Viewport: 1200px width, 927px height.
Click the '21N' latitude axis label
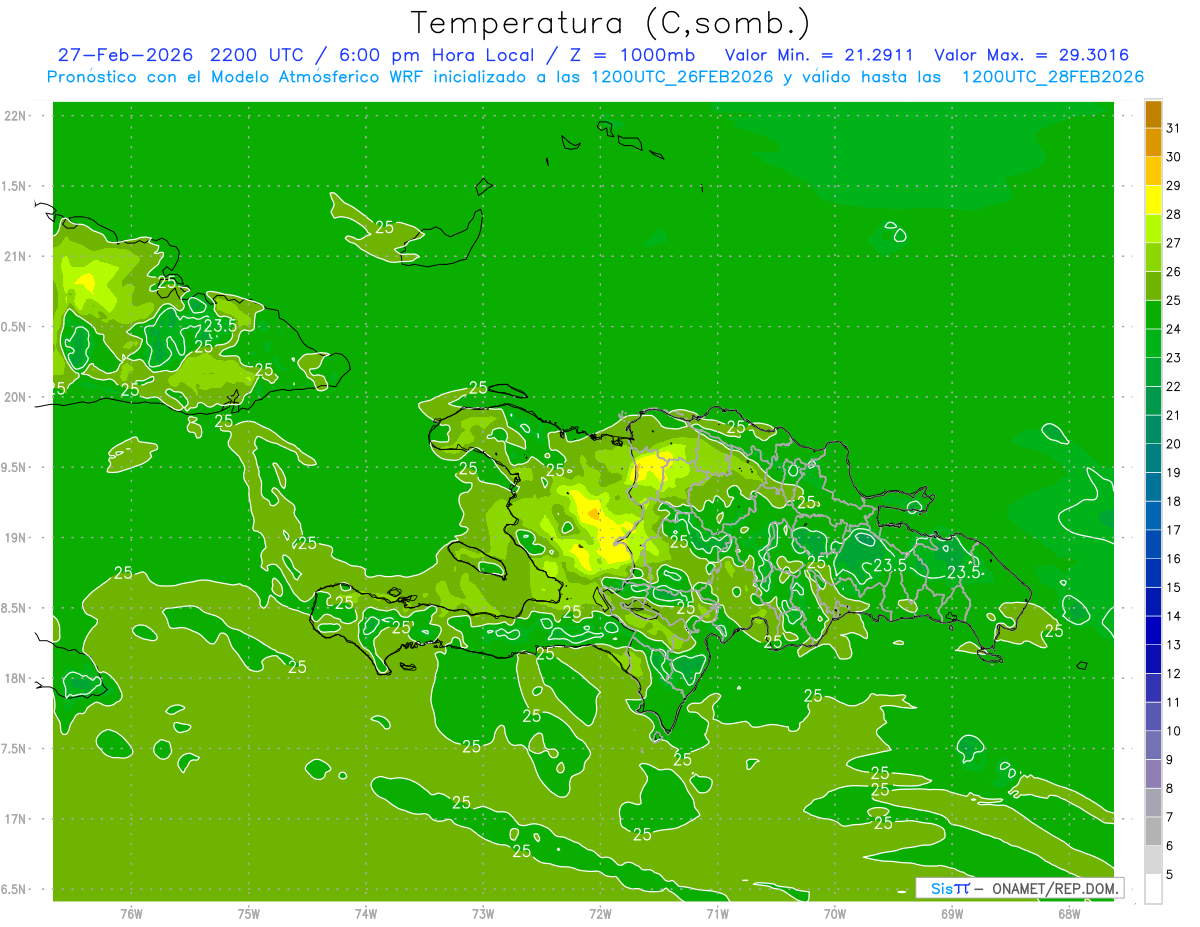[x=16, y=256]
